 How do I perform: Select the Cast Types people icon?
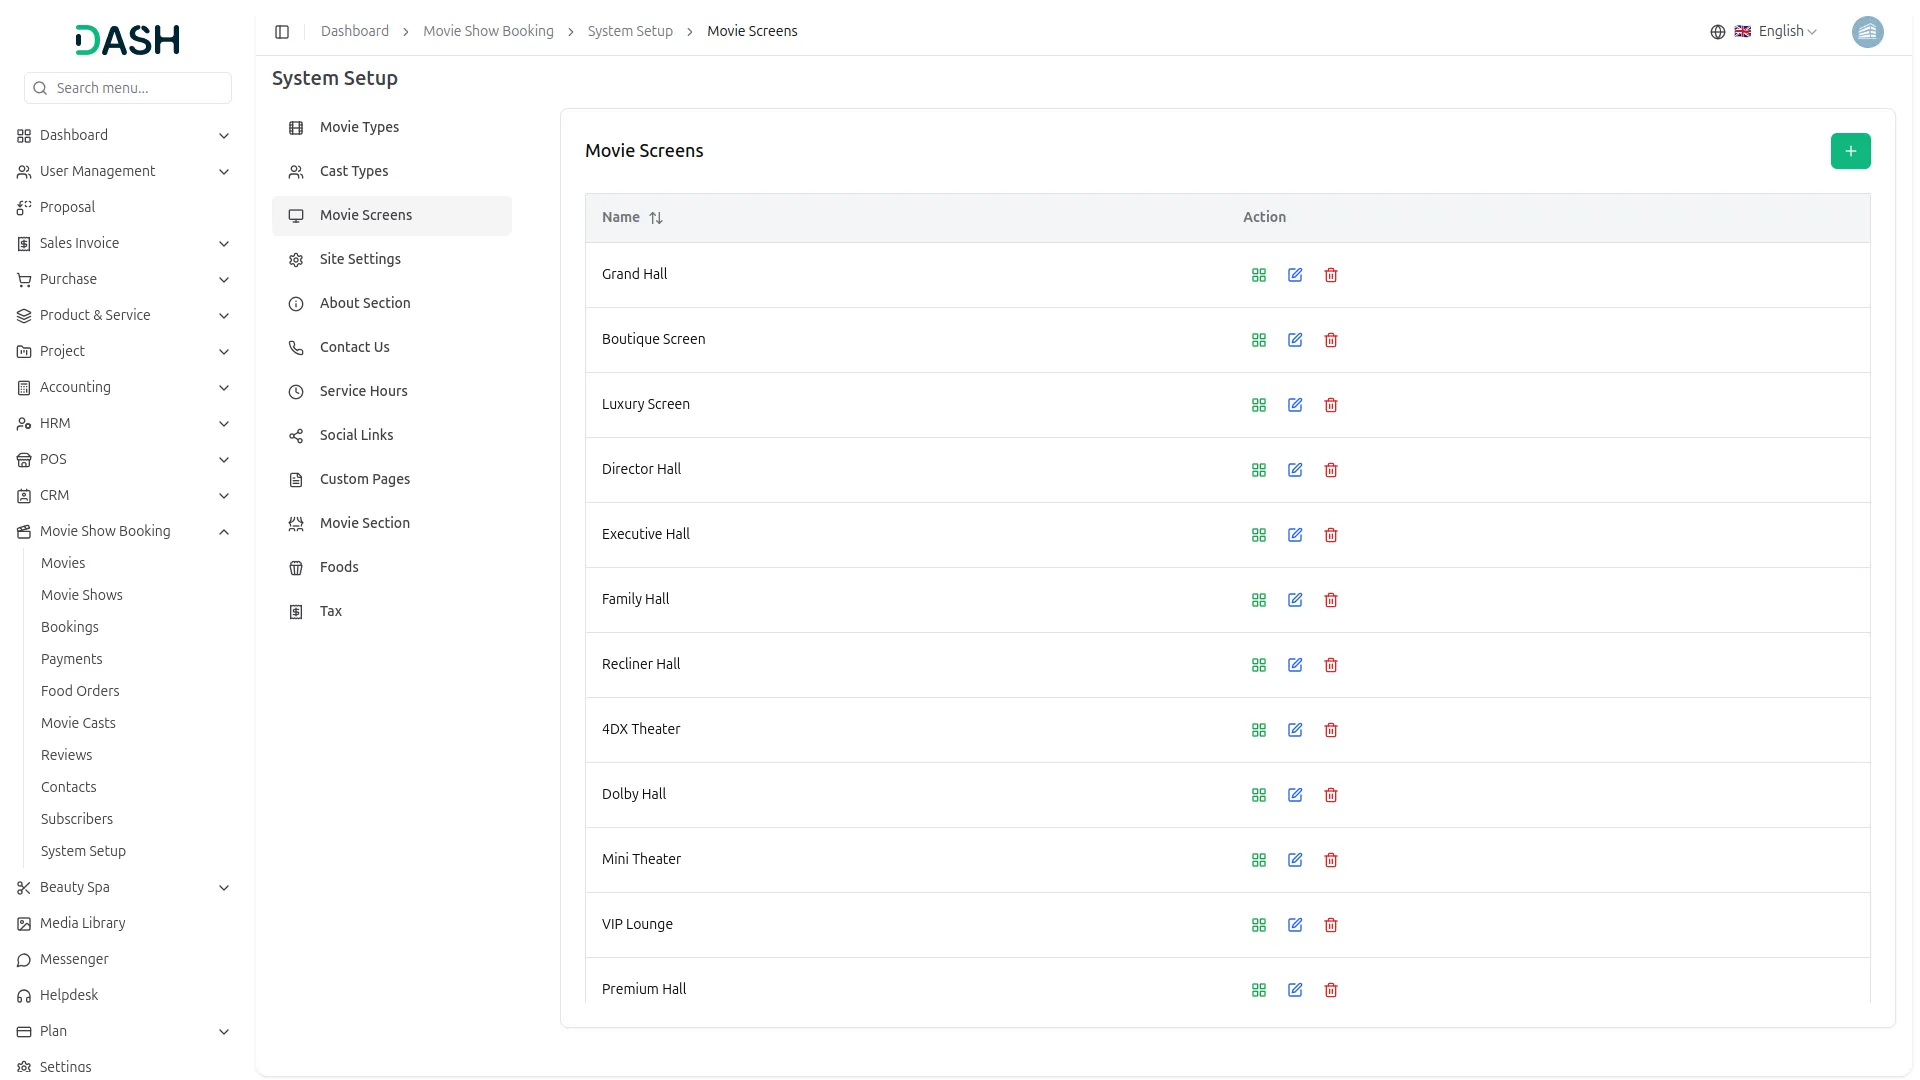tap(295, 172)
